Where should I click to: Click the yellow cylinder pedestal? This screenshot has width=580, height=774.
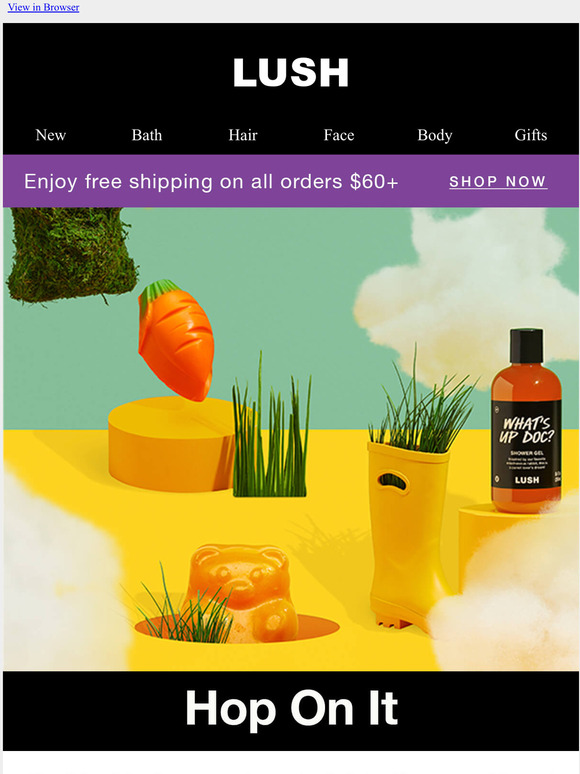172,444
